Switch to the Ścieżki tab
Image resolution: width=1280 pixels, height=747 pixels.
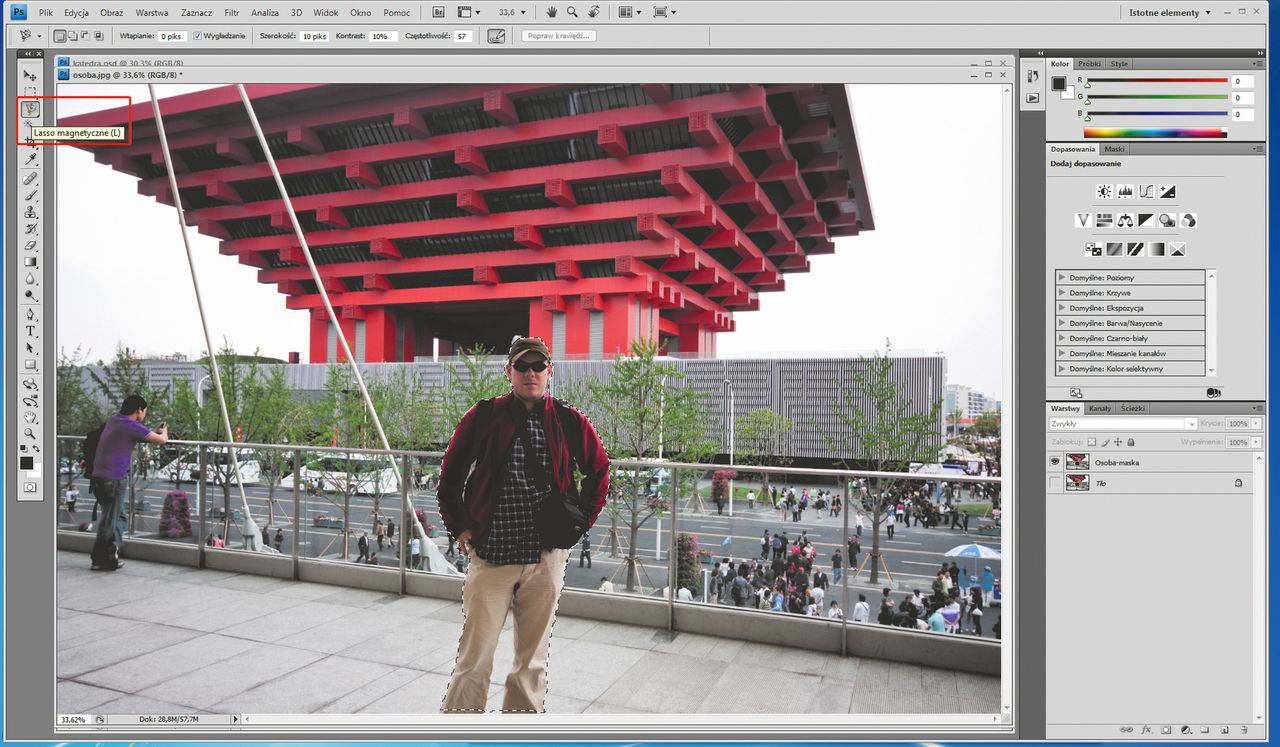click(x=1133, y=408)
